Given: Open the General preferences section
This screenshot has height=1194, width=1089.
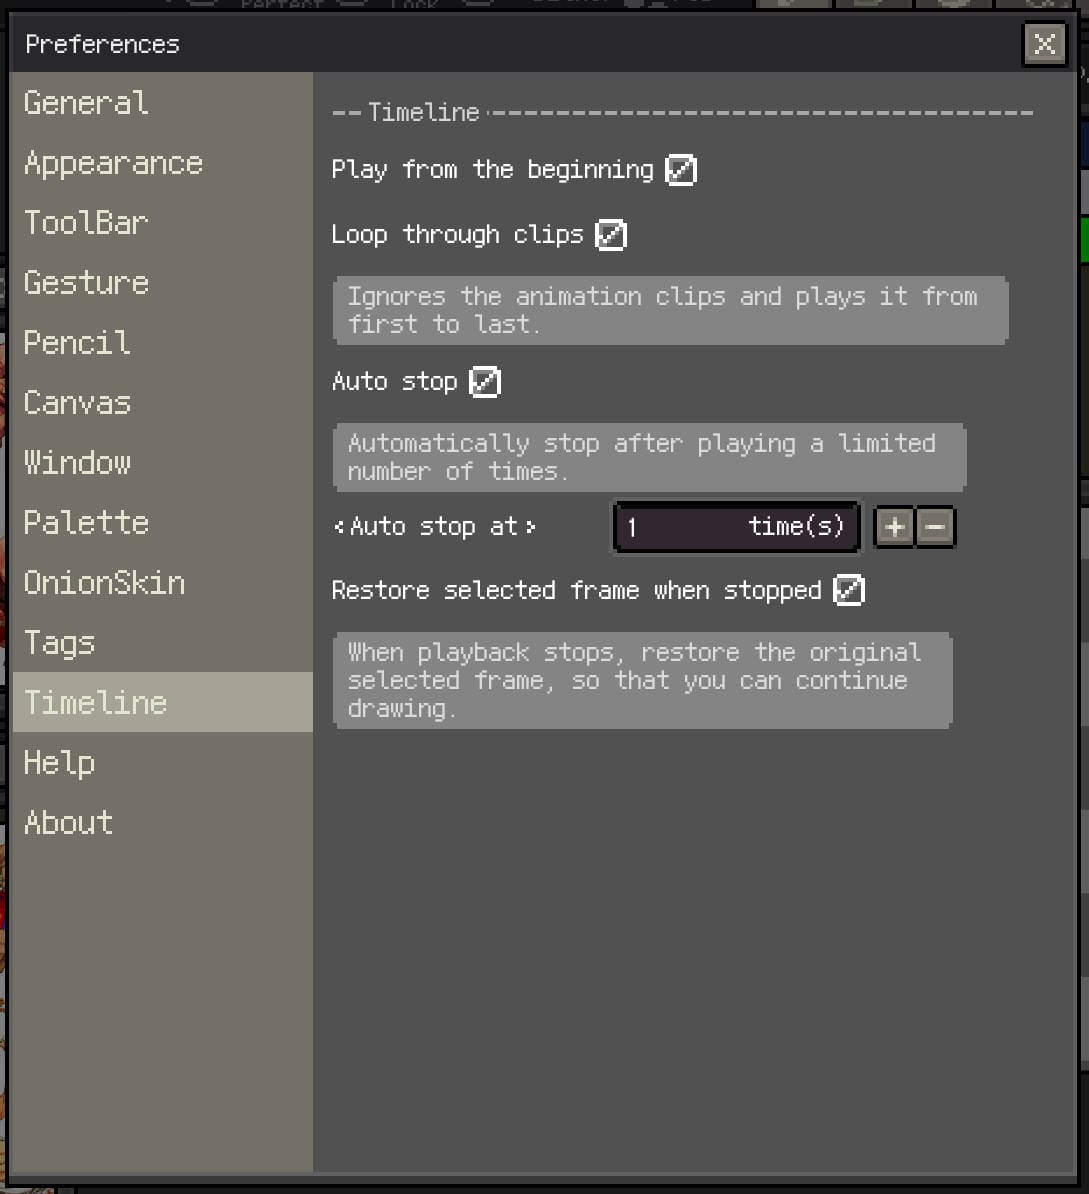Looking at the screenshot, I should click(x=86, y=103).
